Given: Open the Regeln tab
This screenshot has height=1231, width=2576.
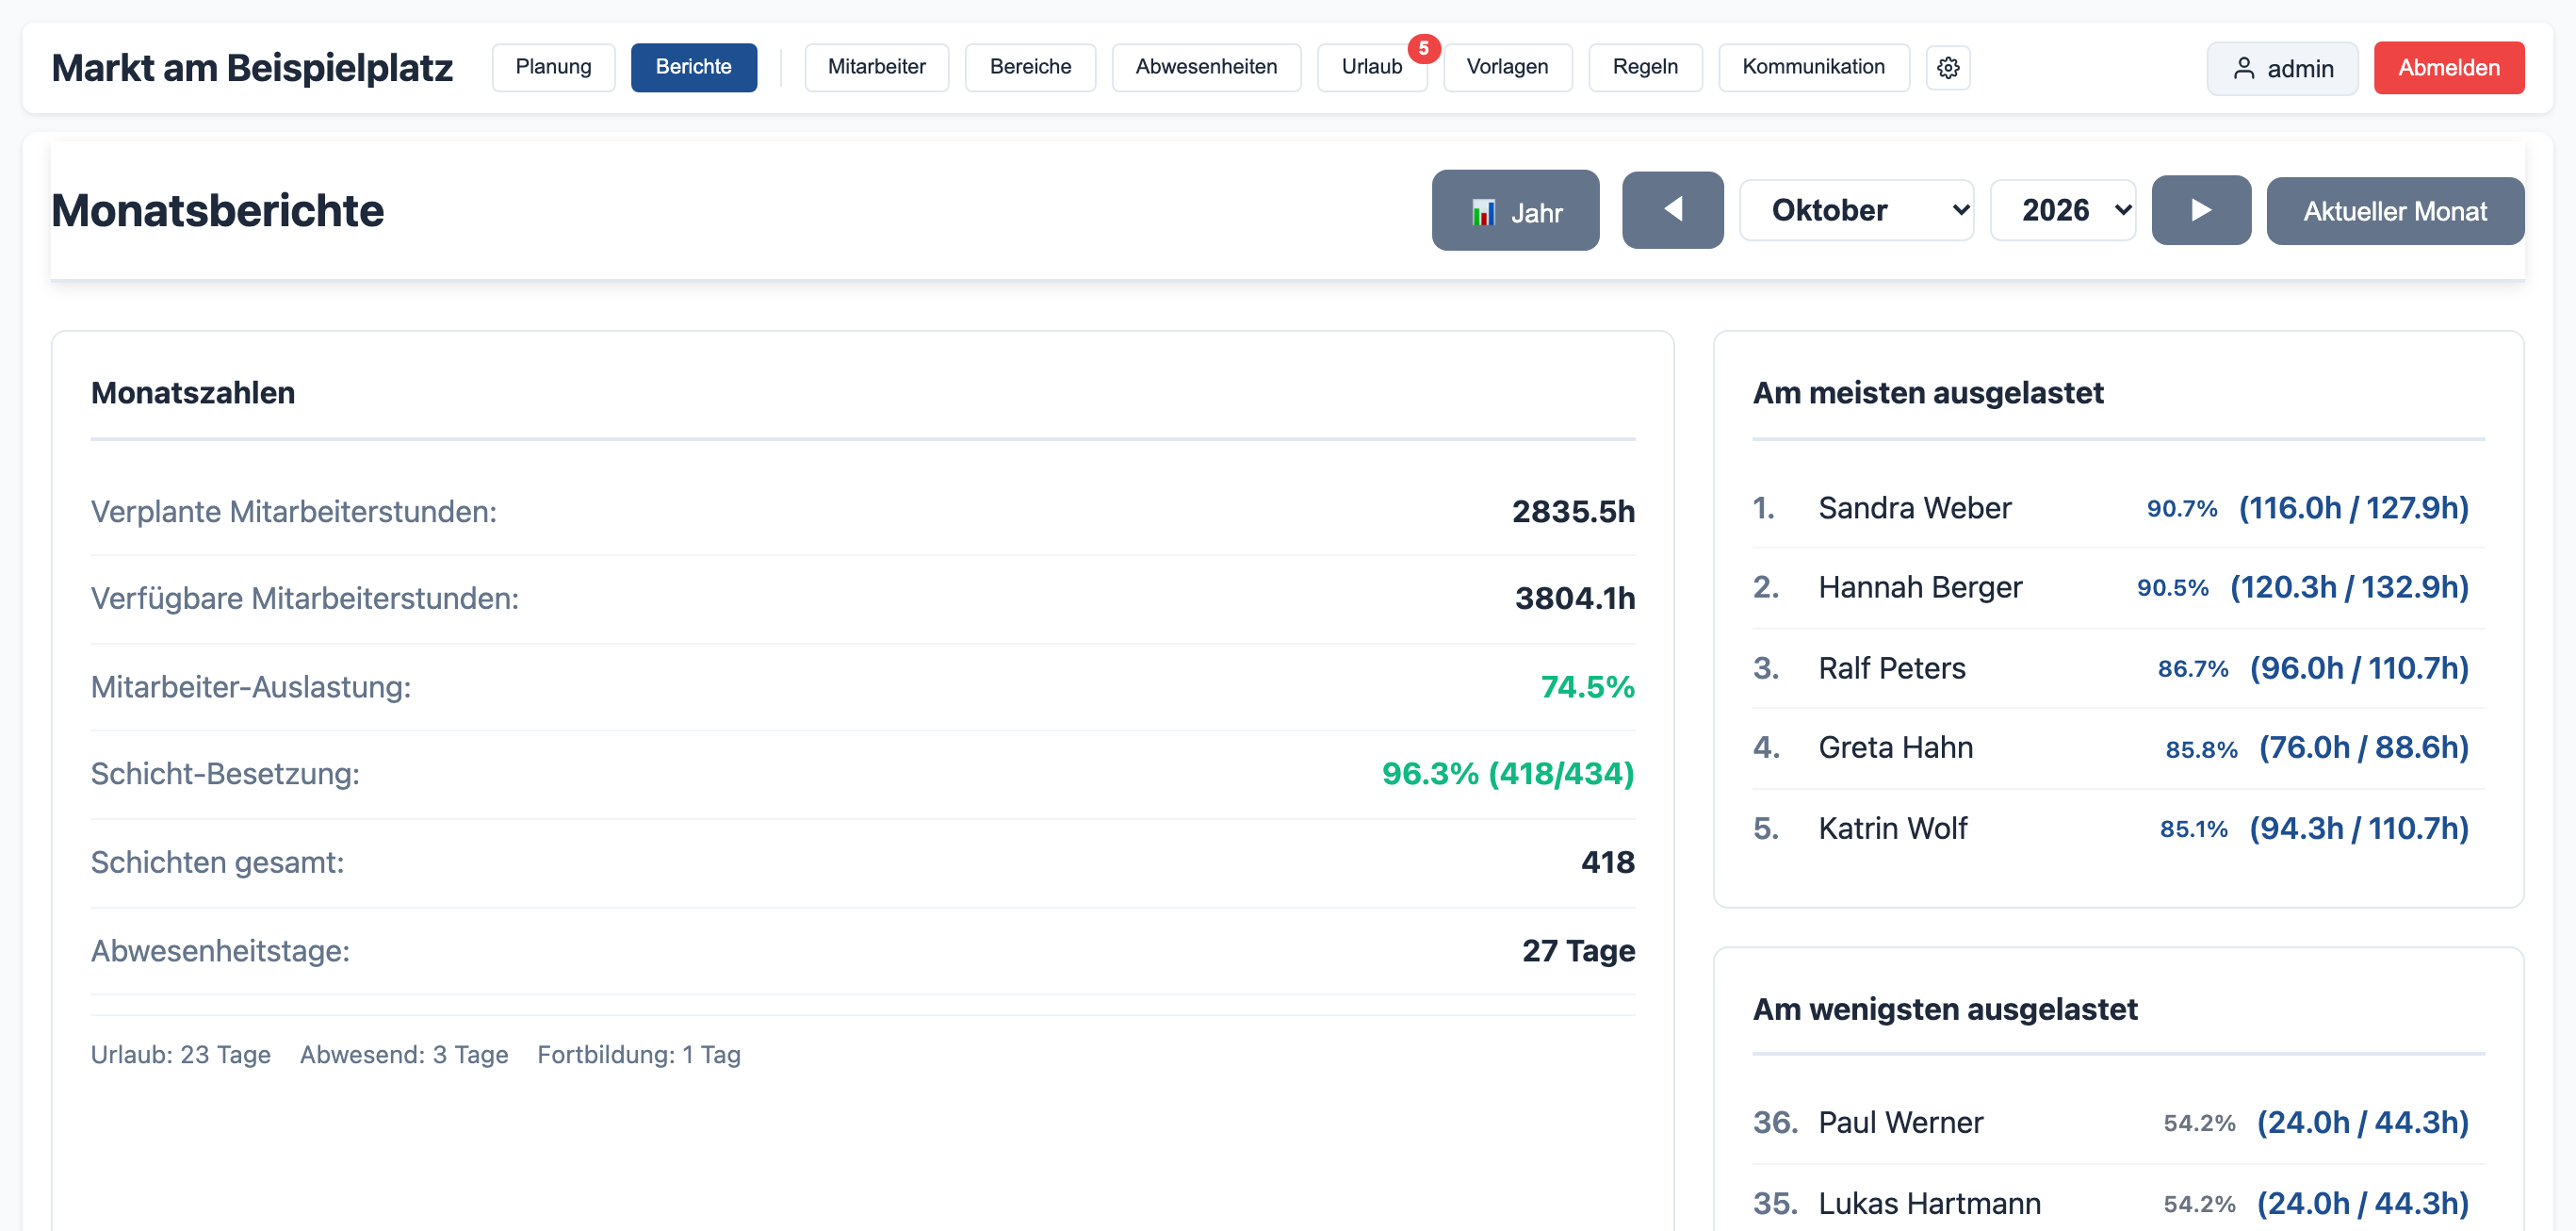Looking at the screenshot, I should pos(1645,67).
